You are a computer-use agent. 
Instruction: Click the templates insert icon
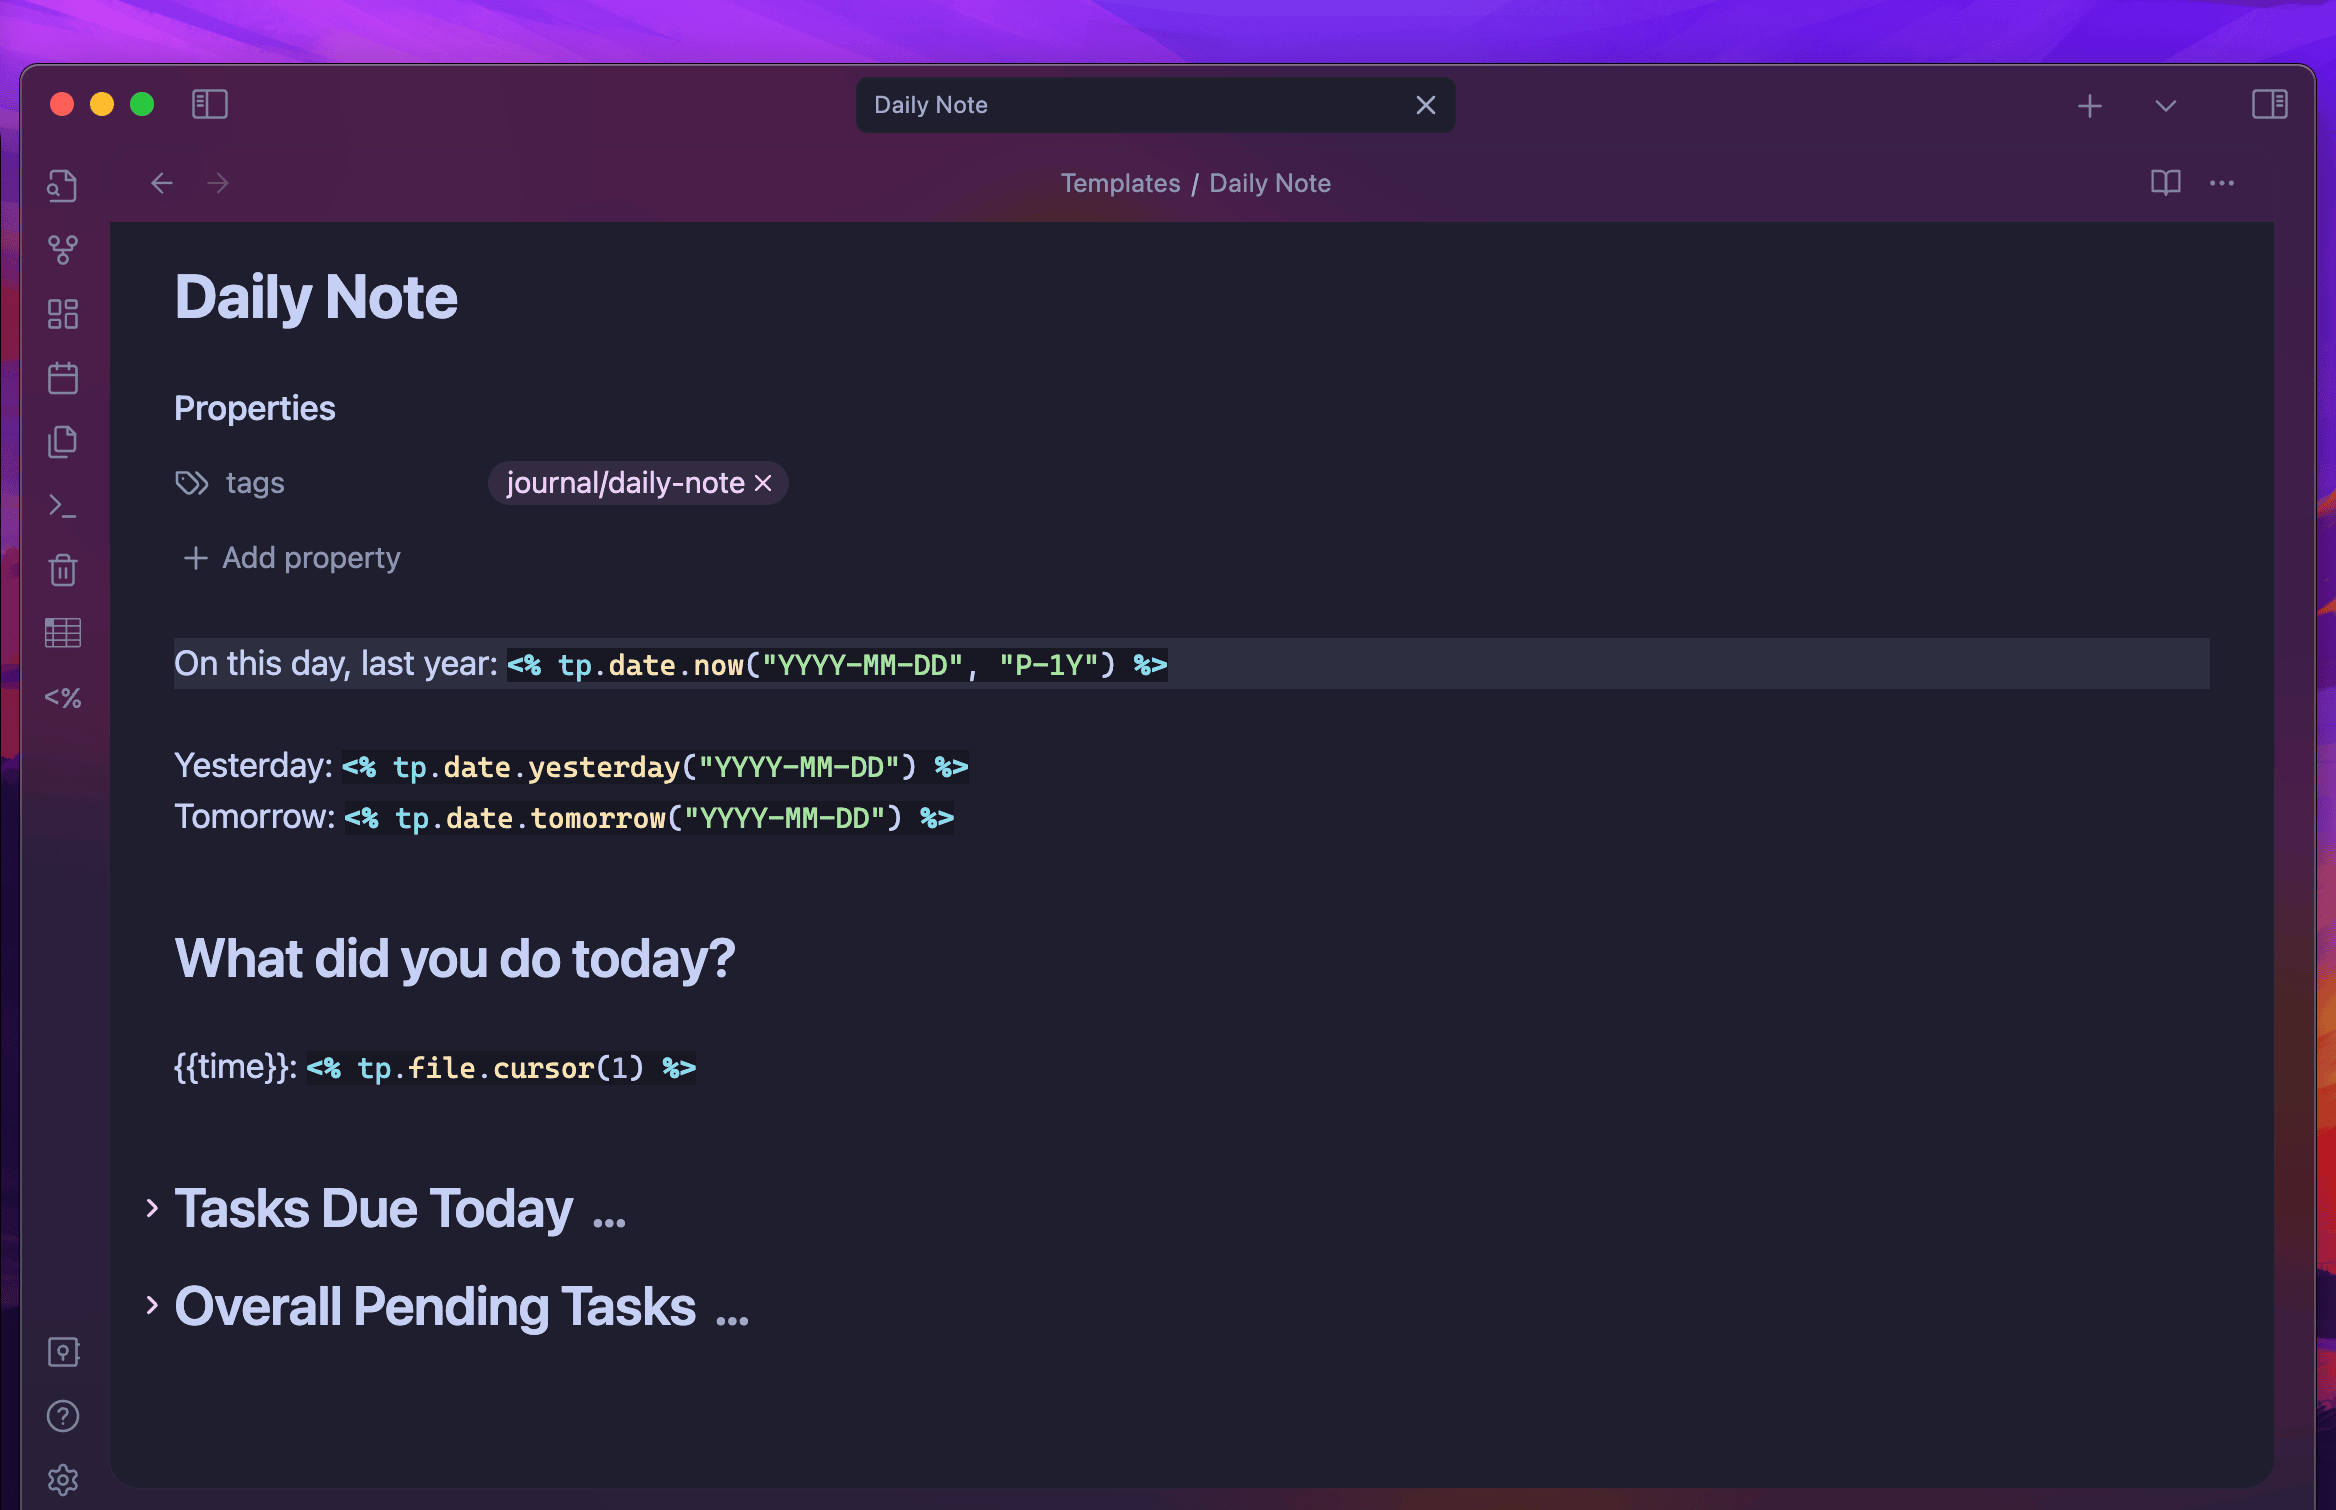click(63, 442)
